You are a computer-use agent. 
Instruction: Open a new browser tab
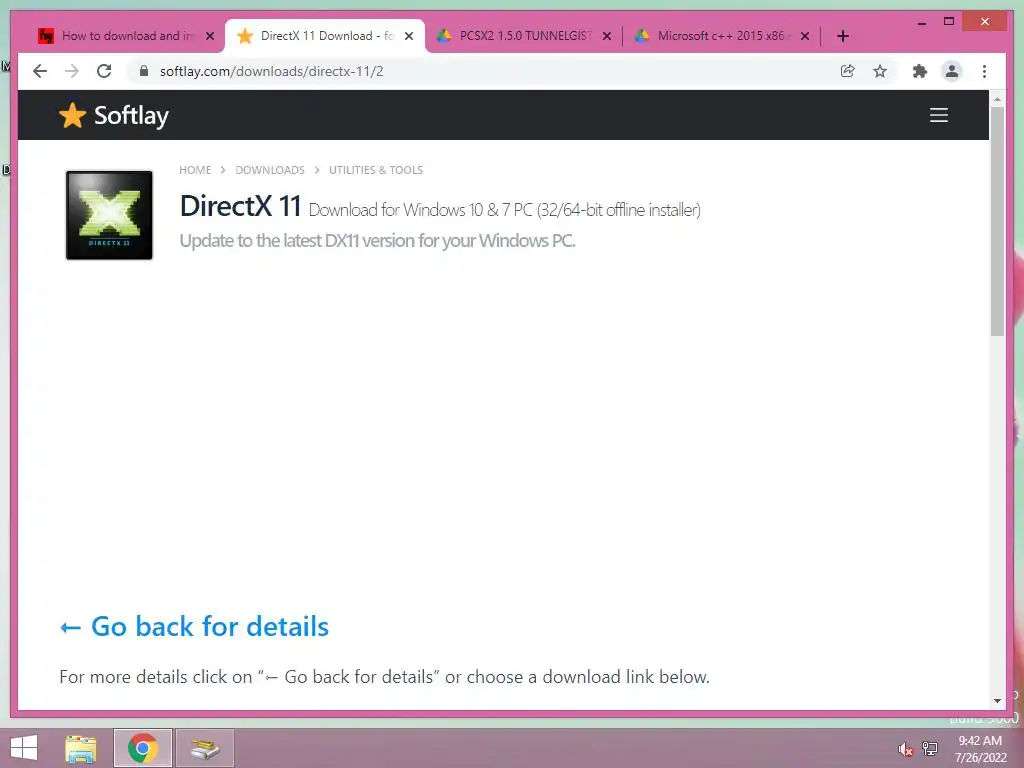pyautogui.click(x=843, y=36)
